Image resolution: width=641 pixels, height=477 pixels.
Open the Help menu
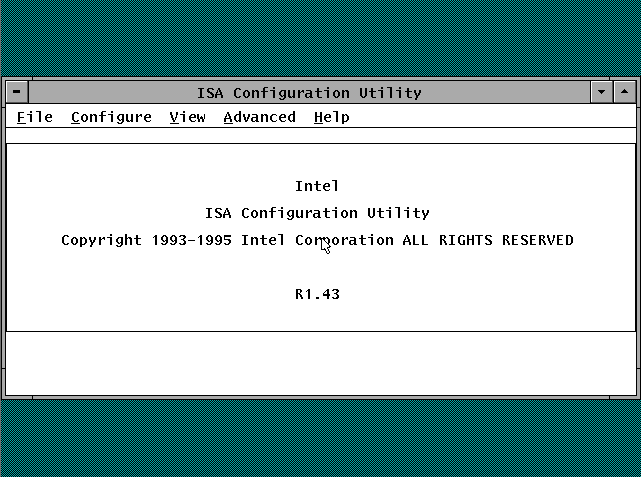[x=331, y=117]
